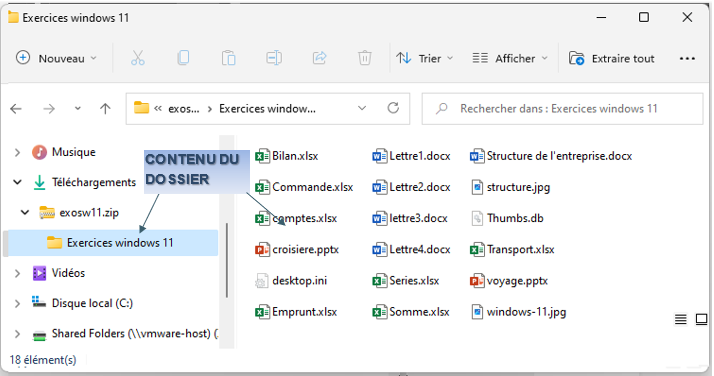The image size is (714, 376).
Task: Click Structure de l'entreprise.docx file icon
Action: [477, 156]
